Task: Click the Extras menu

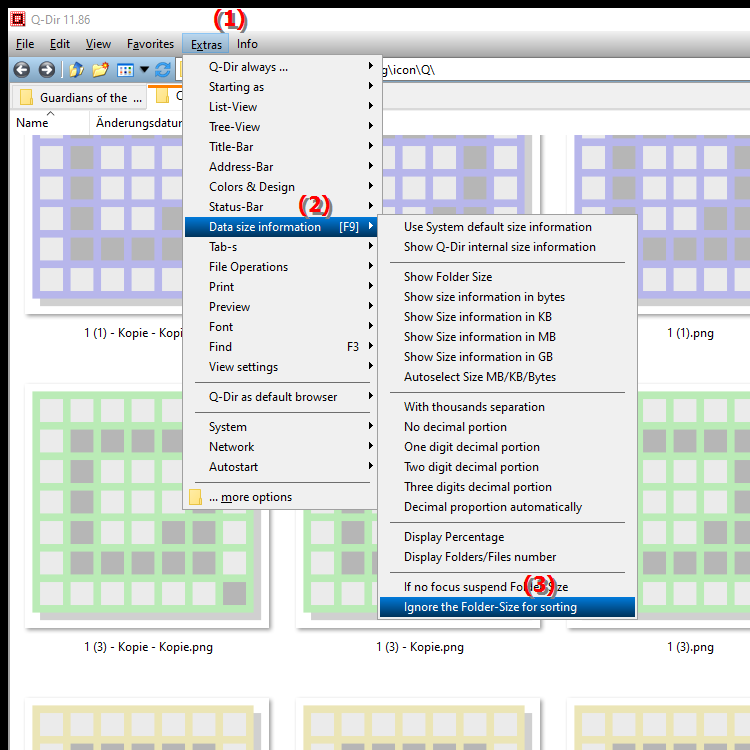Action: coord(206,44)
